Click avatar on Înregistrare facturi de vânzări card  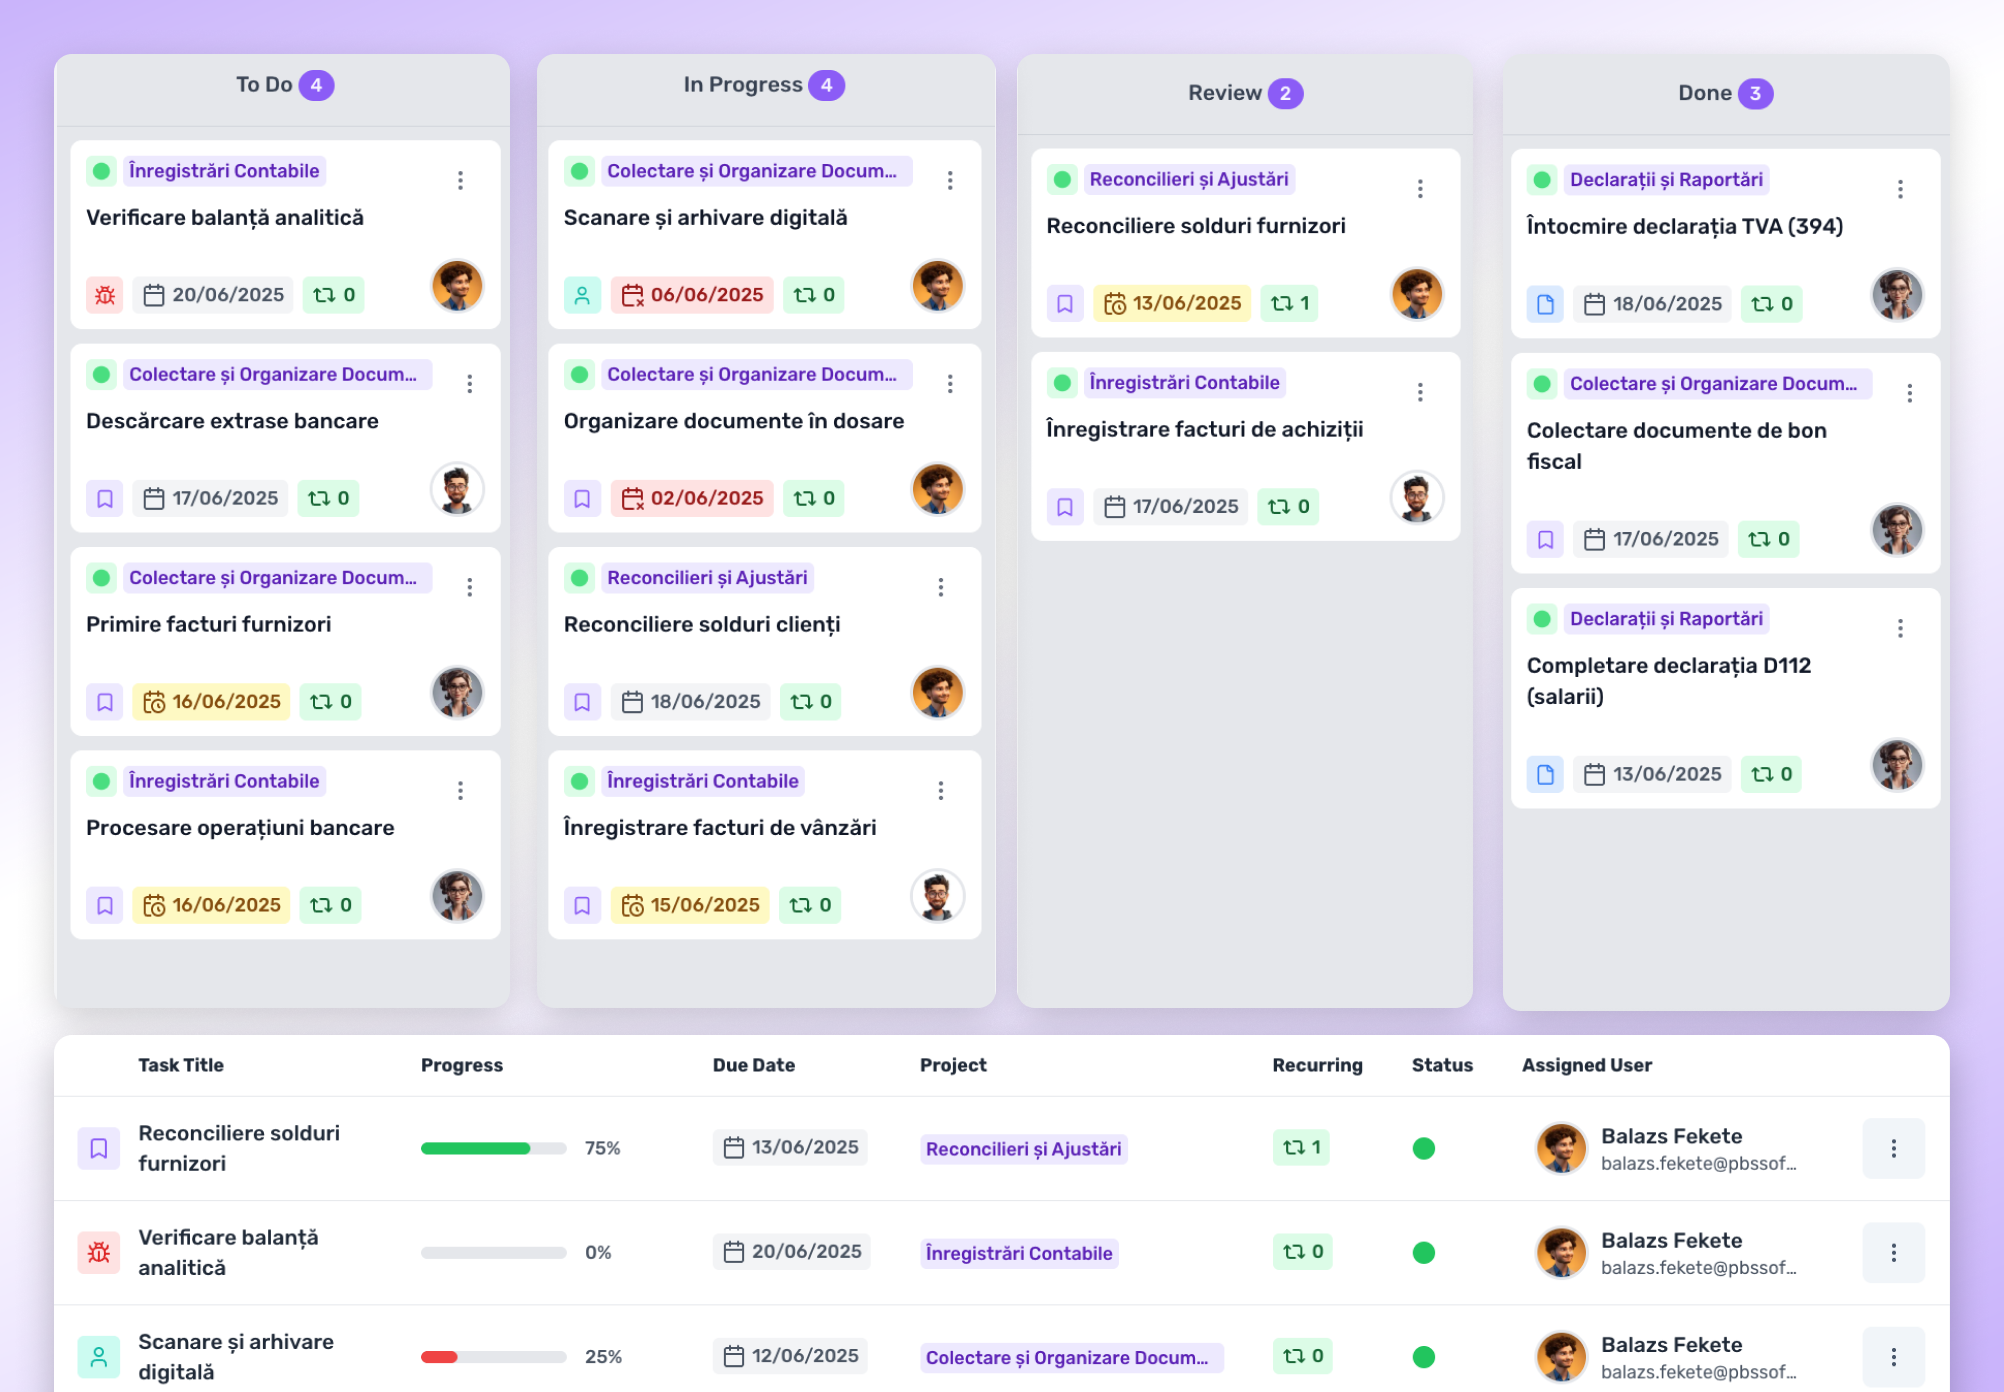tap(937, 895)
